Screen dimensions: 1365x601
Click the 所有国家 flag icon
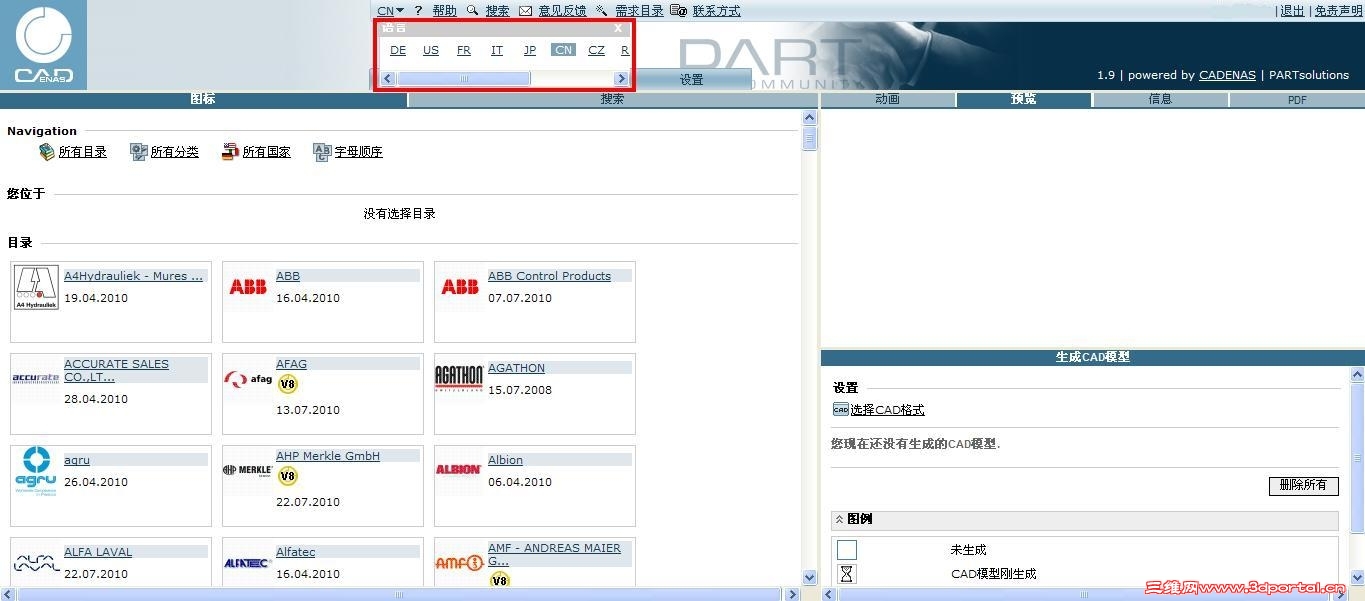tap(231, 152)
